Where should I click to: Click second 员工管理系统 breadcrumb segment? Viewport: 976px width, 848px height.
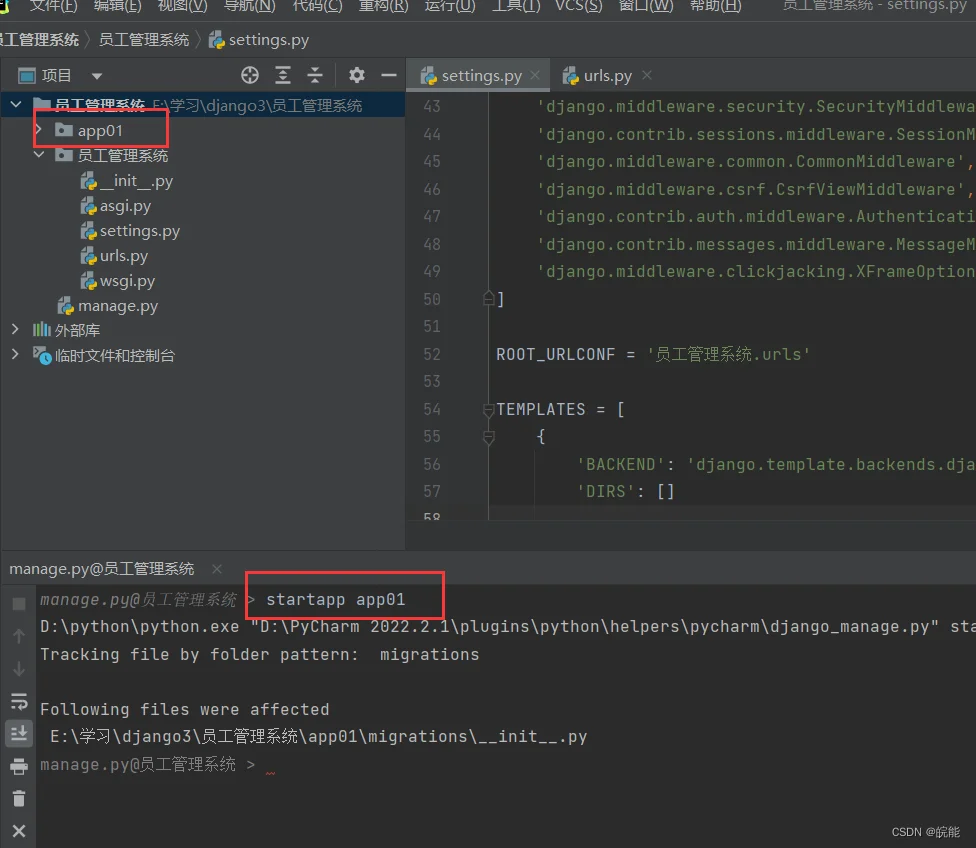click(x=144, y=40)
